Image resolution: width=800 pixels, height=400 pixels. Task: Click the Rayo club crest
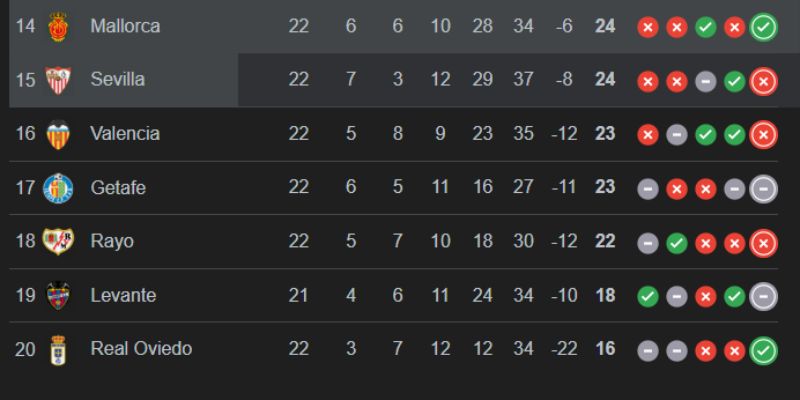pyautogui.click(x=57, y=242)
